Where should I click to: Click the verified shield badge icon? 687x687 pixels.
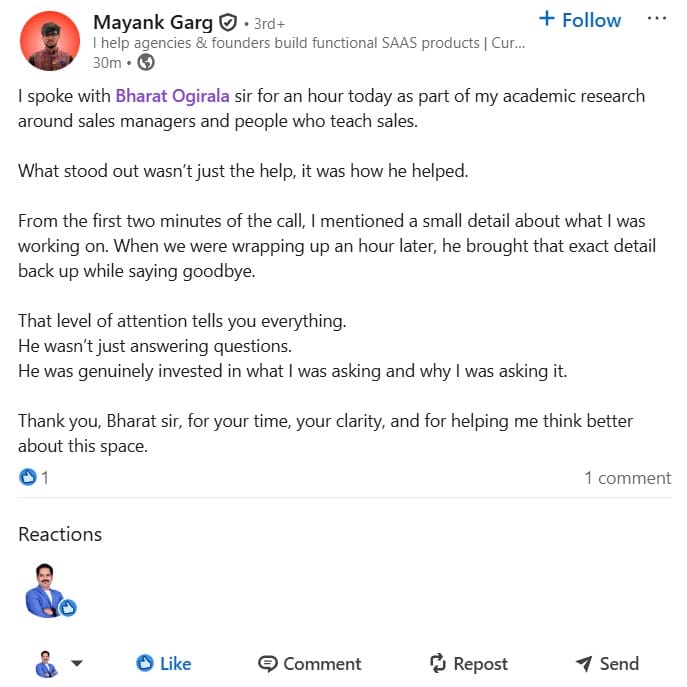[x=228, y=22]
